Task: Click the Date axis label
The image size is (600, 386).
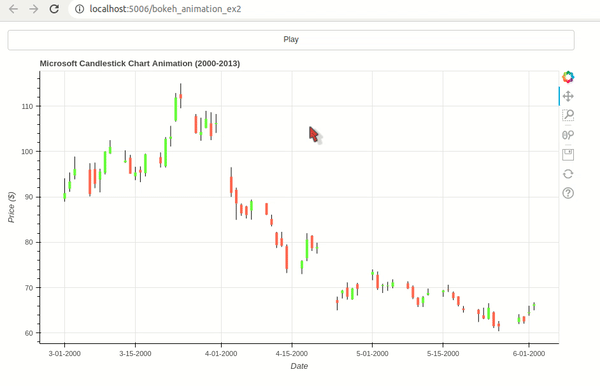Action: click(x=299, y=366)
